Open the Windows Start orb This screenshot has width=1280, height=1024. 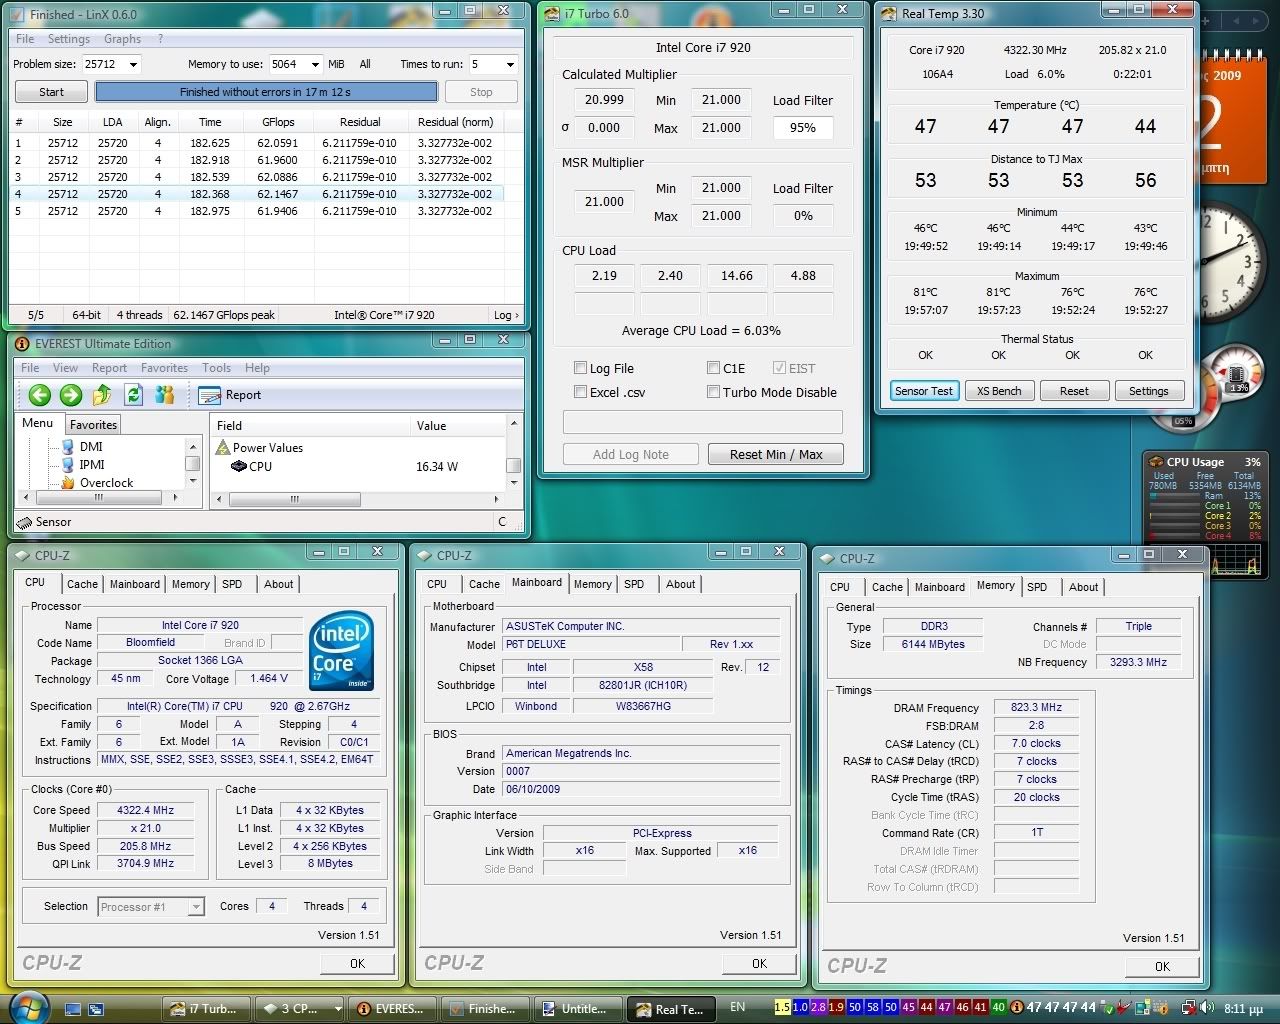coord(28,1007)
